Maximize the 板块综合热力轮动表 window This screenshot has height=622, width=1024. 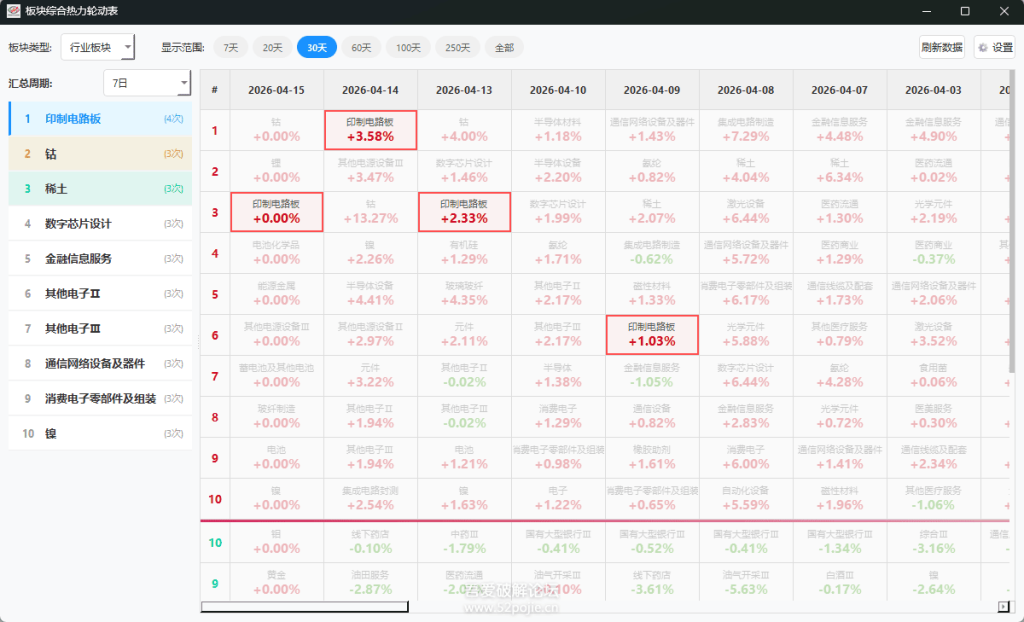(965, 11)
